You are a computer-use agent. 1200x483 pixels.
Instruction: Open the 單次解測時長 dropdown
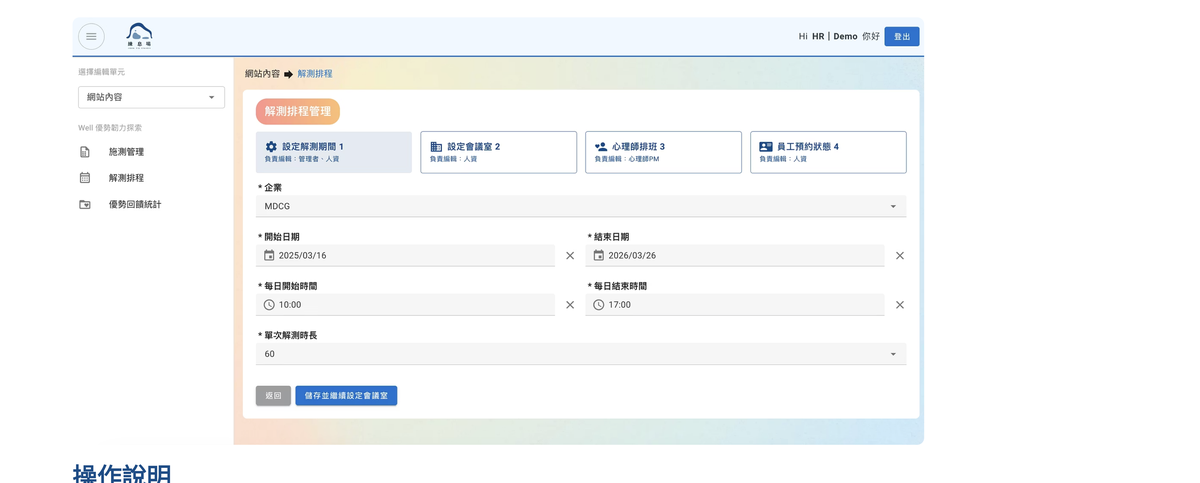point(581,354)
